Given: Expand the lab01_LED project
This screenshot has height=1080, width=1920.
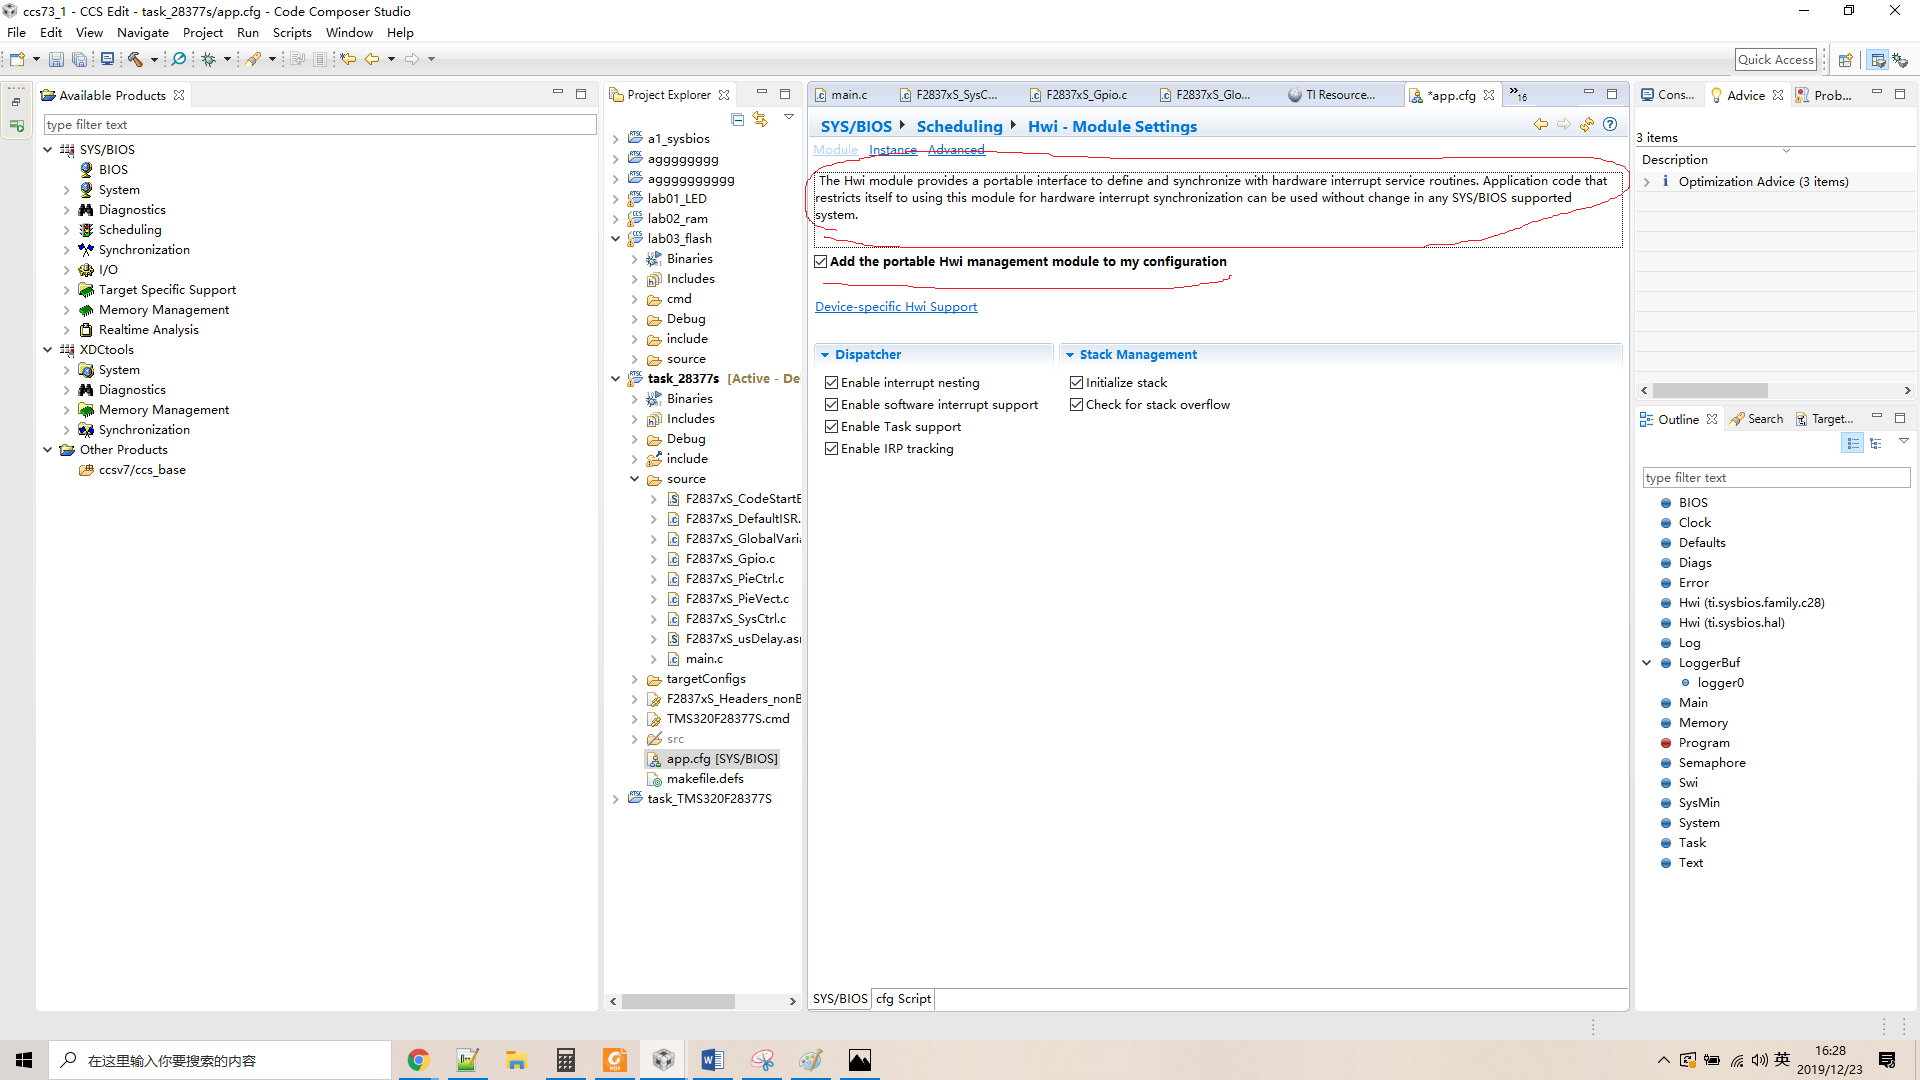Looking at the screenshot, I should (616, 199).
